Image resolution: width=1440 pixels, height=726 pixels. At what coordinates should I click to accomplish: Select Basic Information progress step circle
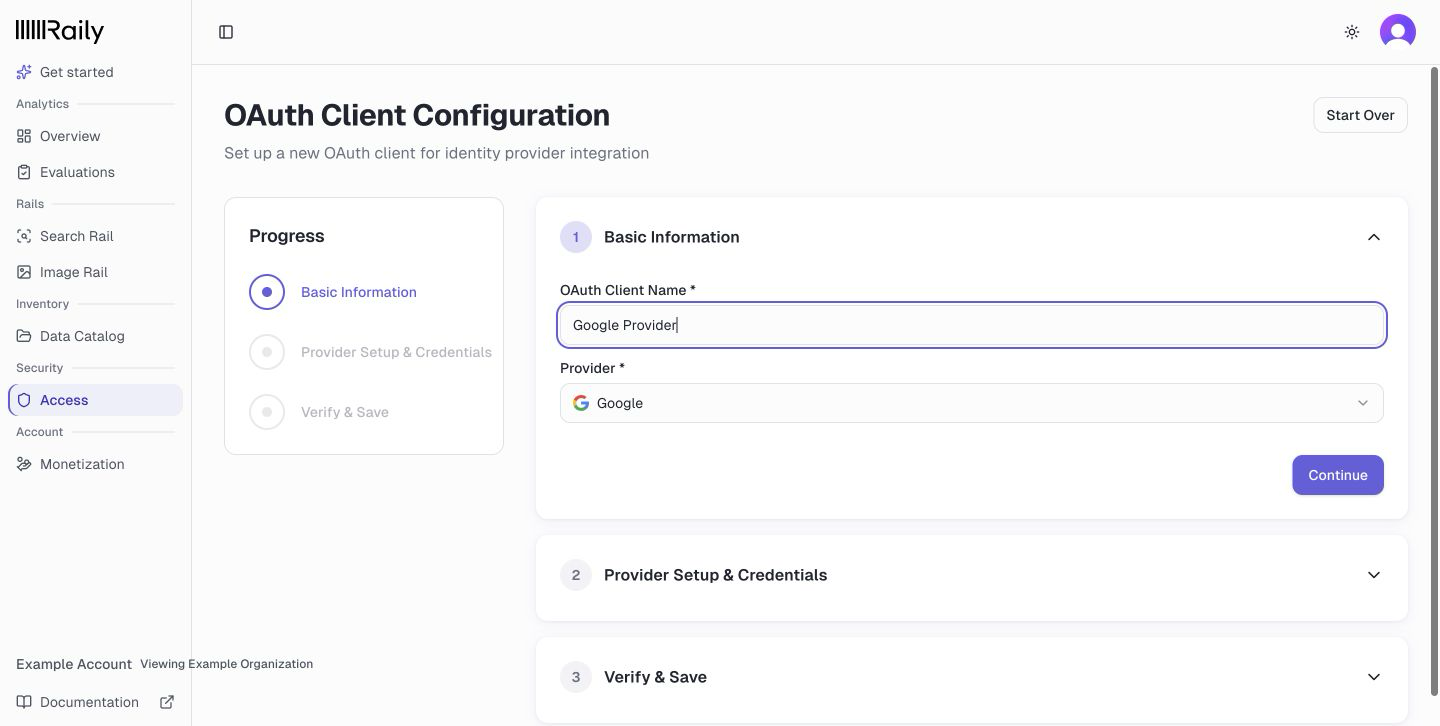(267, 292)
